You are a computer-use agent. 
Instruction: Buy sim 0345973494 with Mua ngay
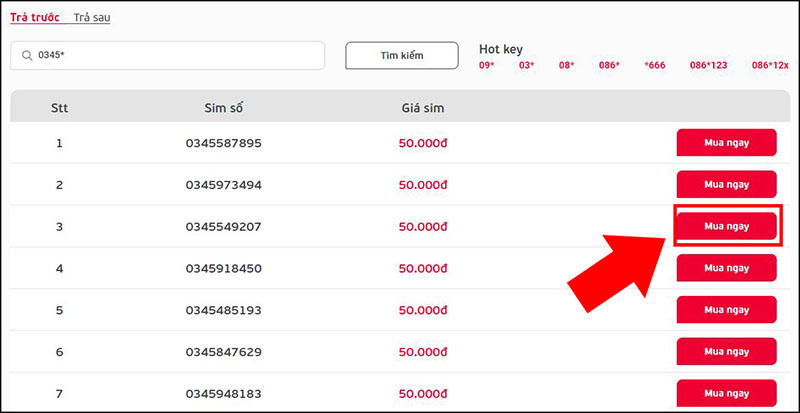click(726, 185)
